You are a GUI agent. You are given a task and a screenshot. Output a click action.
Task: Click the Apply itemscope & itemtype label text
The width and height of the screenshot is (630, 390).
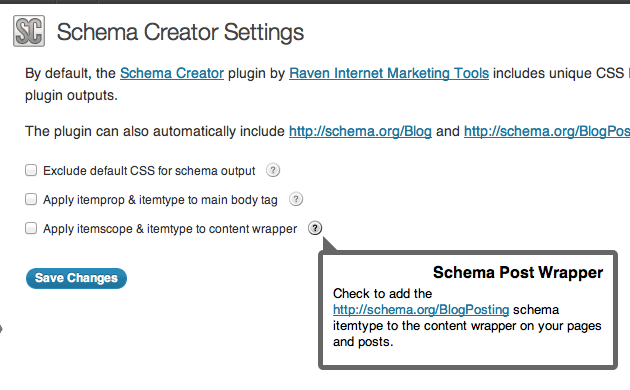pos(170,229)
